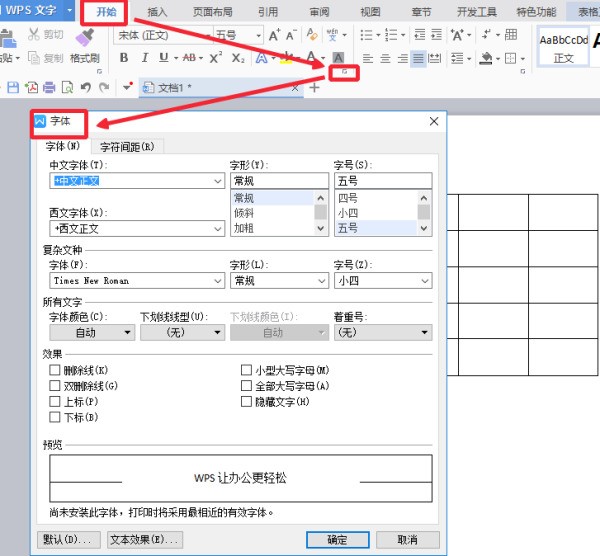This screenshot has height=556, width=600.
Task: Click the Redo arrow
Action: click(x=104, y=88)
